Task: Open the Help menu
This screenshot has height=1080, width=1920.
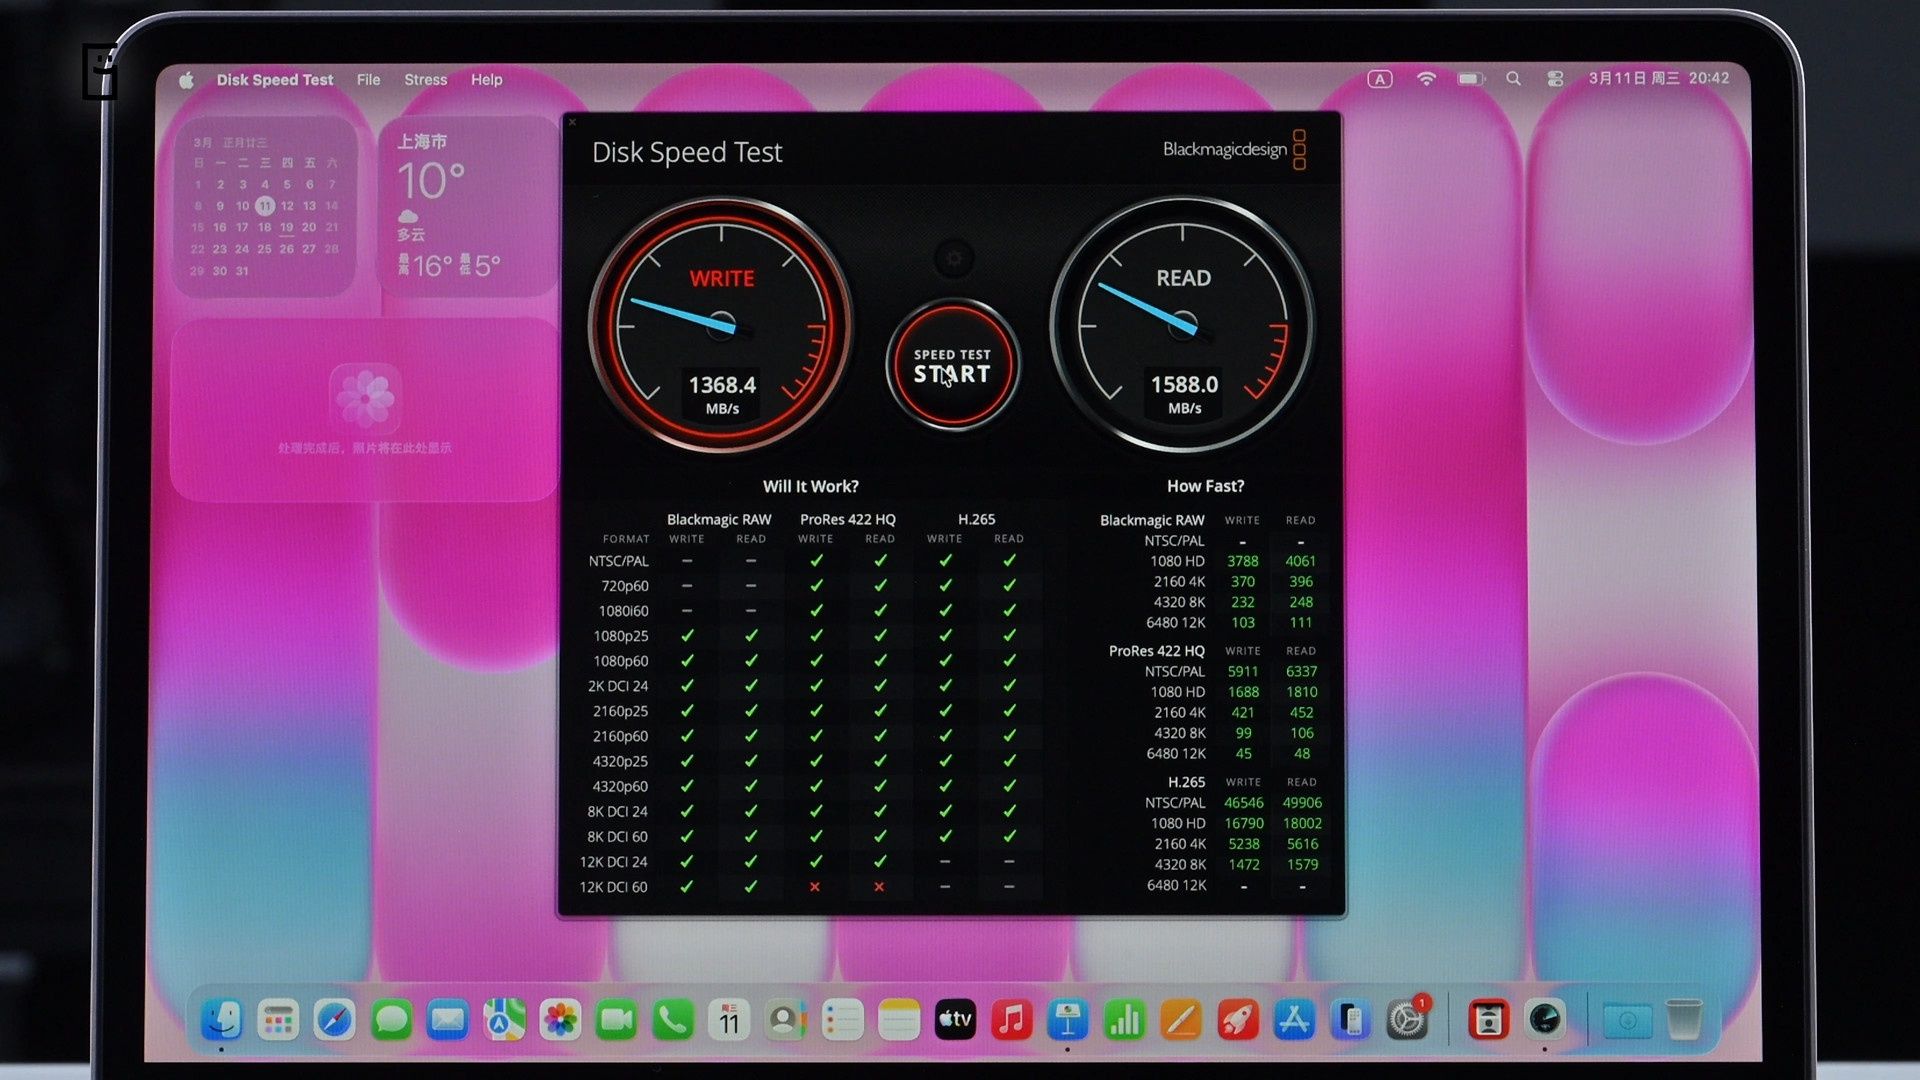Action: 486,80
